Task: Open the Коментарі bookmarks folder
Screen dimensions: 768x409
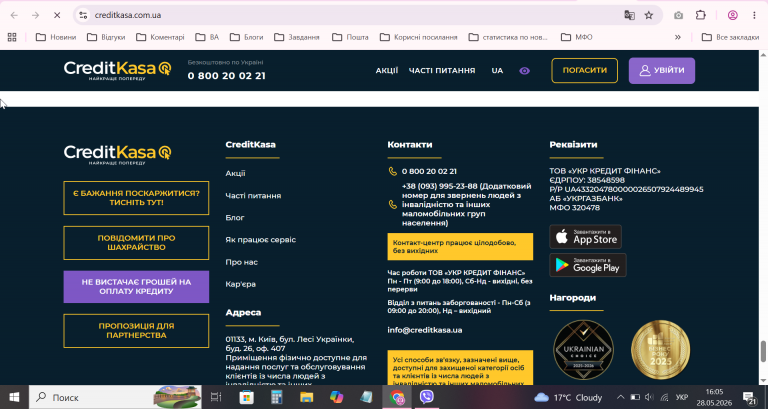Action: click(x=160, y=37)
